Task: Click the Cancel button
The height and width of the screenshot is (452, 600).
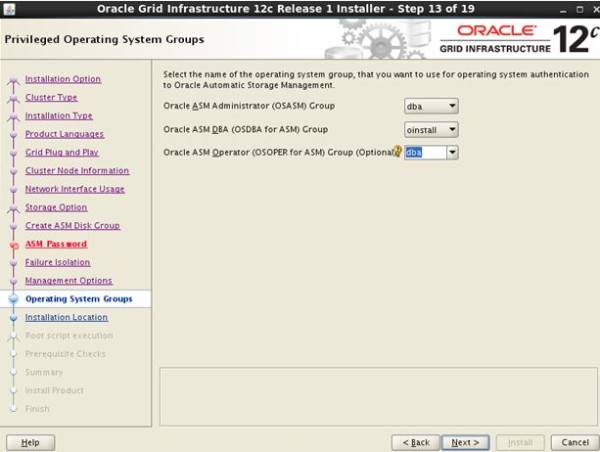Action: 575,443
